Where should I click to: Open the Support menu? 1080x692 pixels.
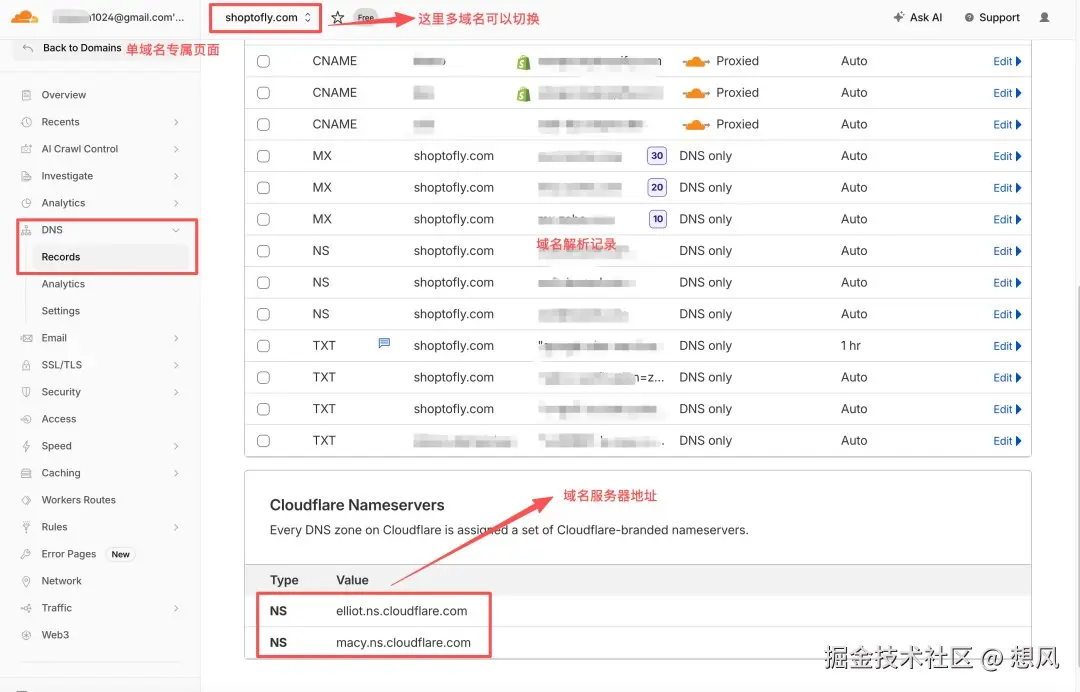pyautogui.click(x=992, y=17)
